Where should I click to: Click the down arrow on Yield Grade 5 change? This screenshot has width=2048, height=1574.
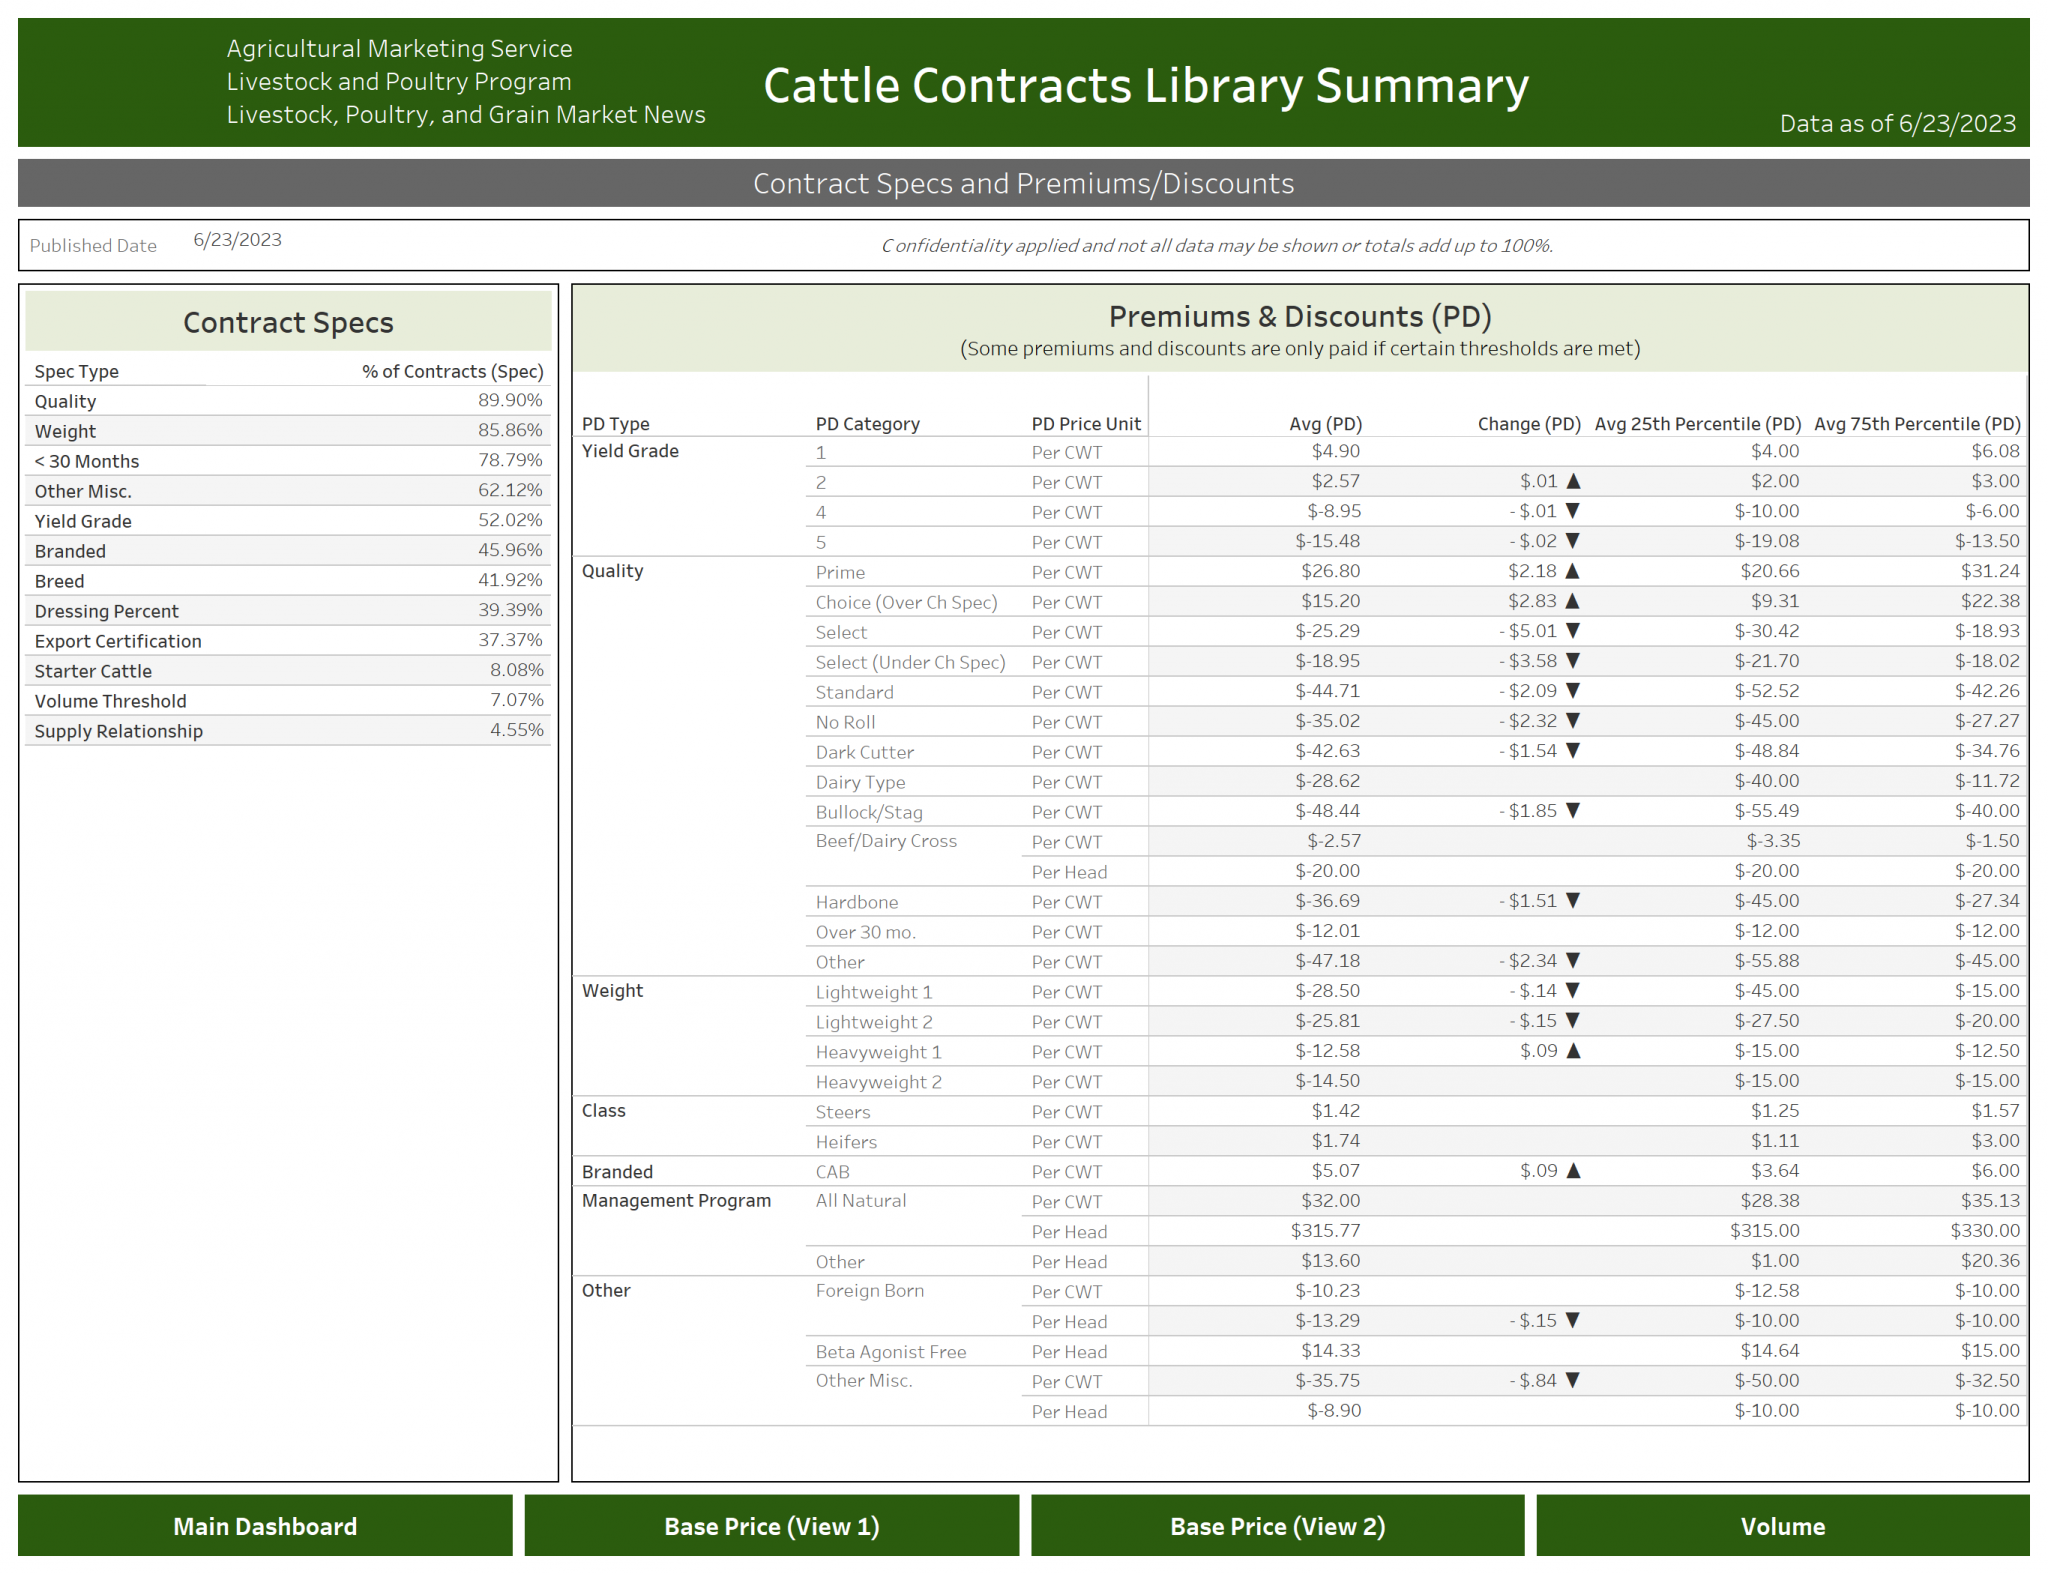tap(1573, 541)
